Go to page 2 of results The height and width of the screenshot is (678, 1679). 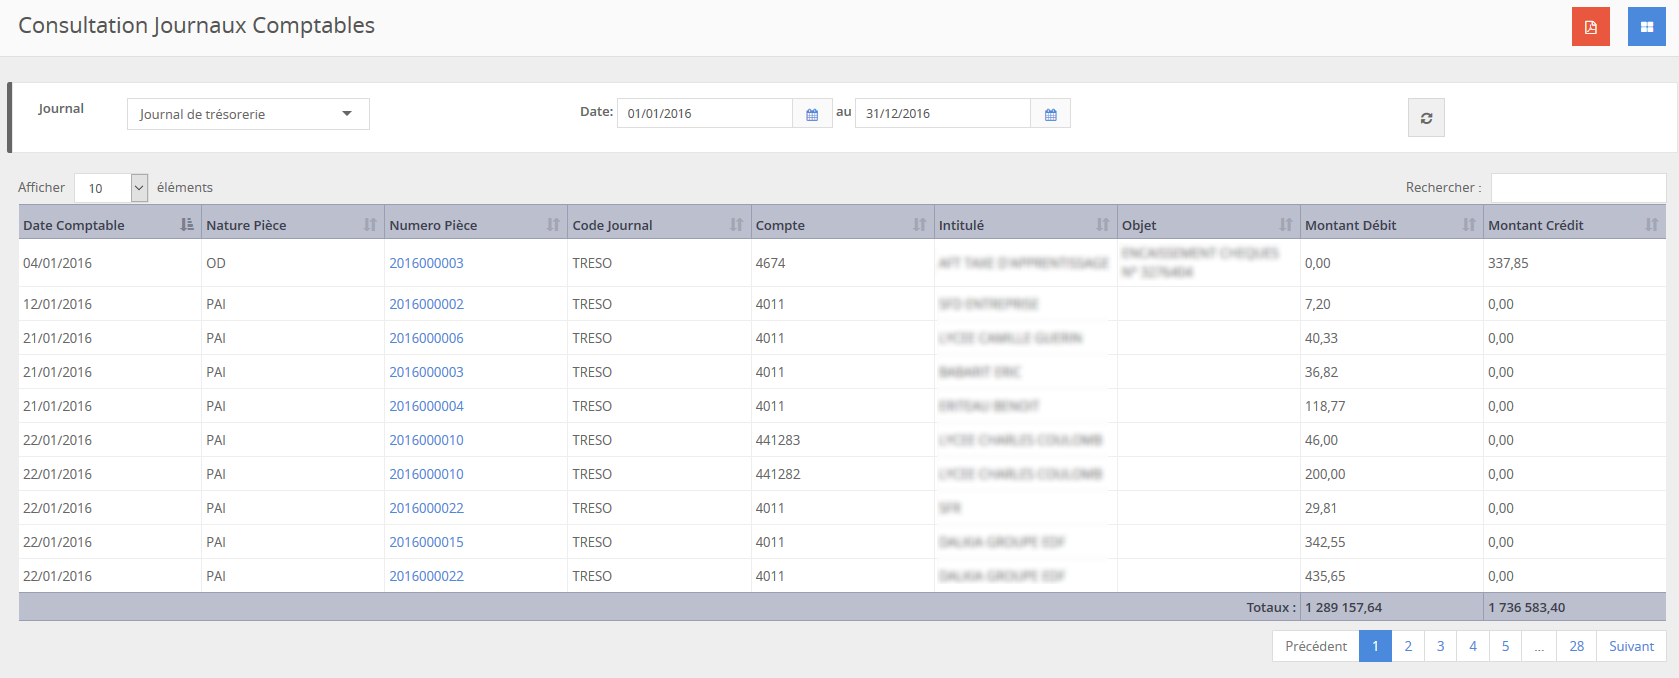pos(1408,646)
